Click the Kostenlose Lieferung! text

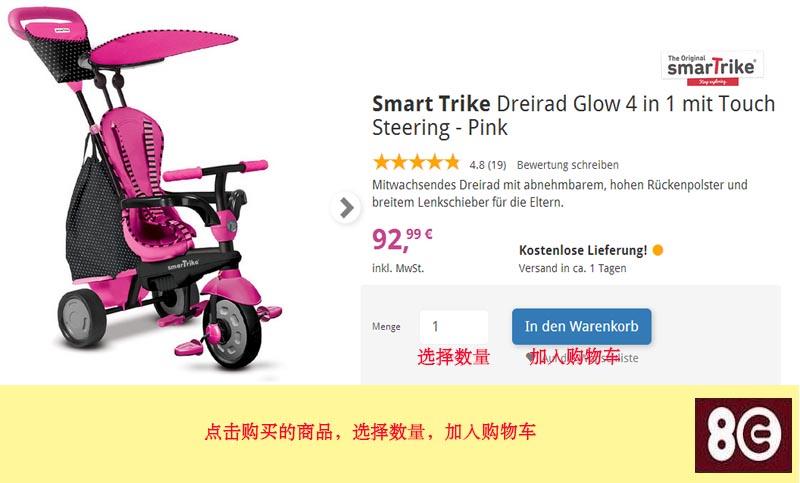(583, 250)
